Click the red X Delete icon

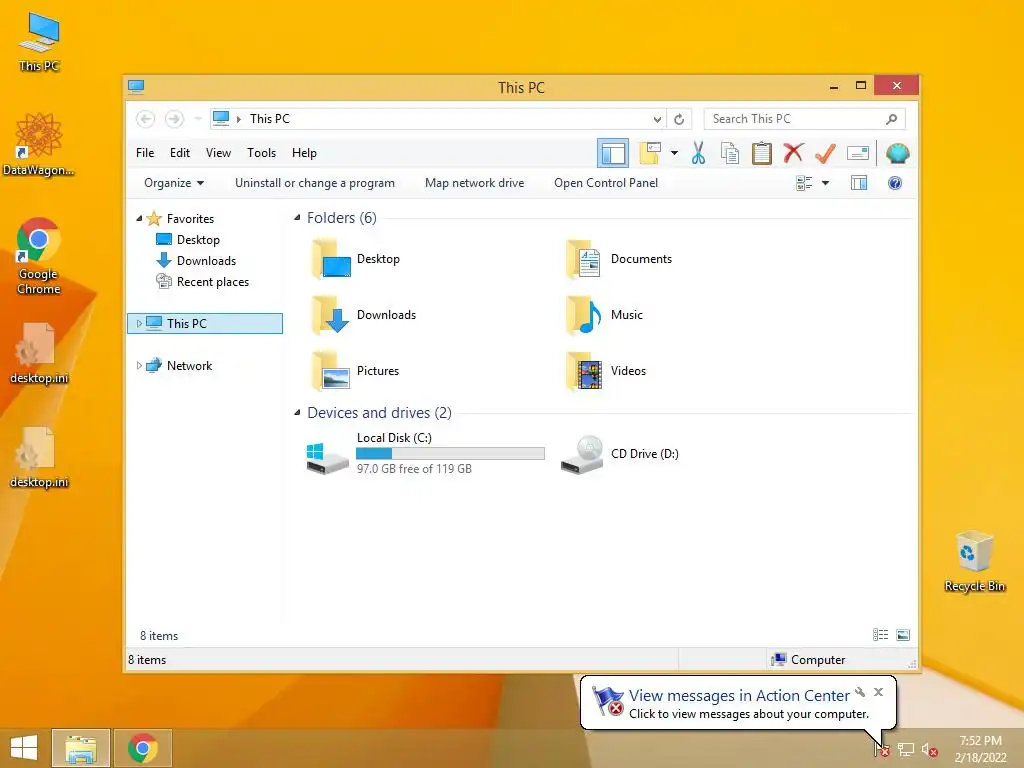pyautogui.click(x=793, y=153)
